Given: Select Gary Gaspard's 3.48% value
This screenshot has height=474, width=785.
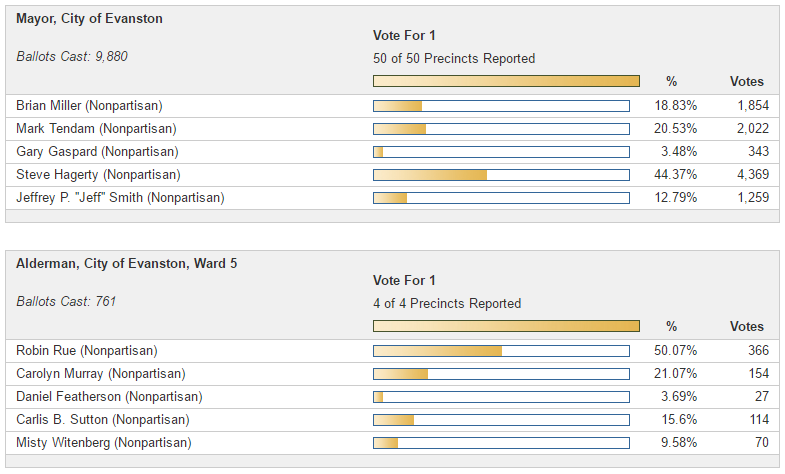Looking at the screenshot, I should click(x=680, y=152).
